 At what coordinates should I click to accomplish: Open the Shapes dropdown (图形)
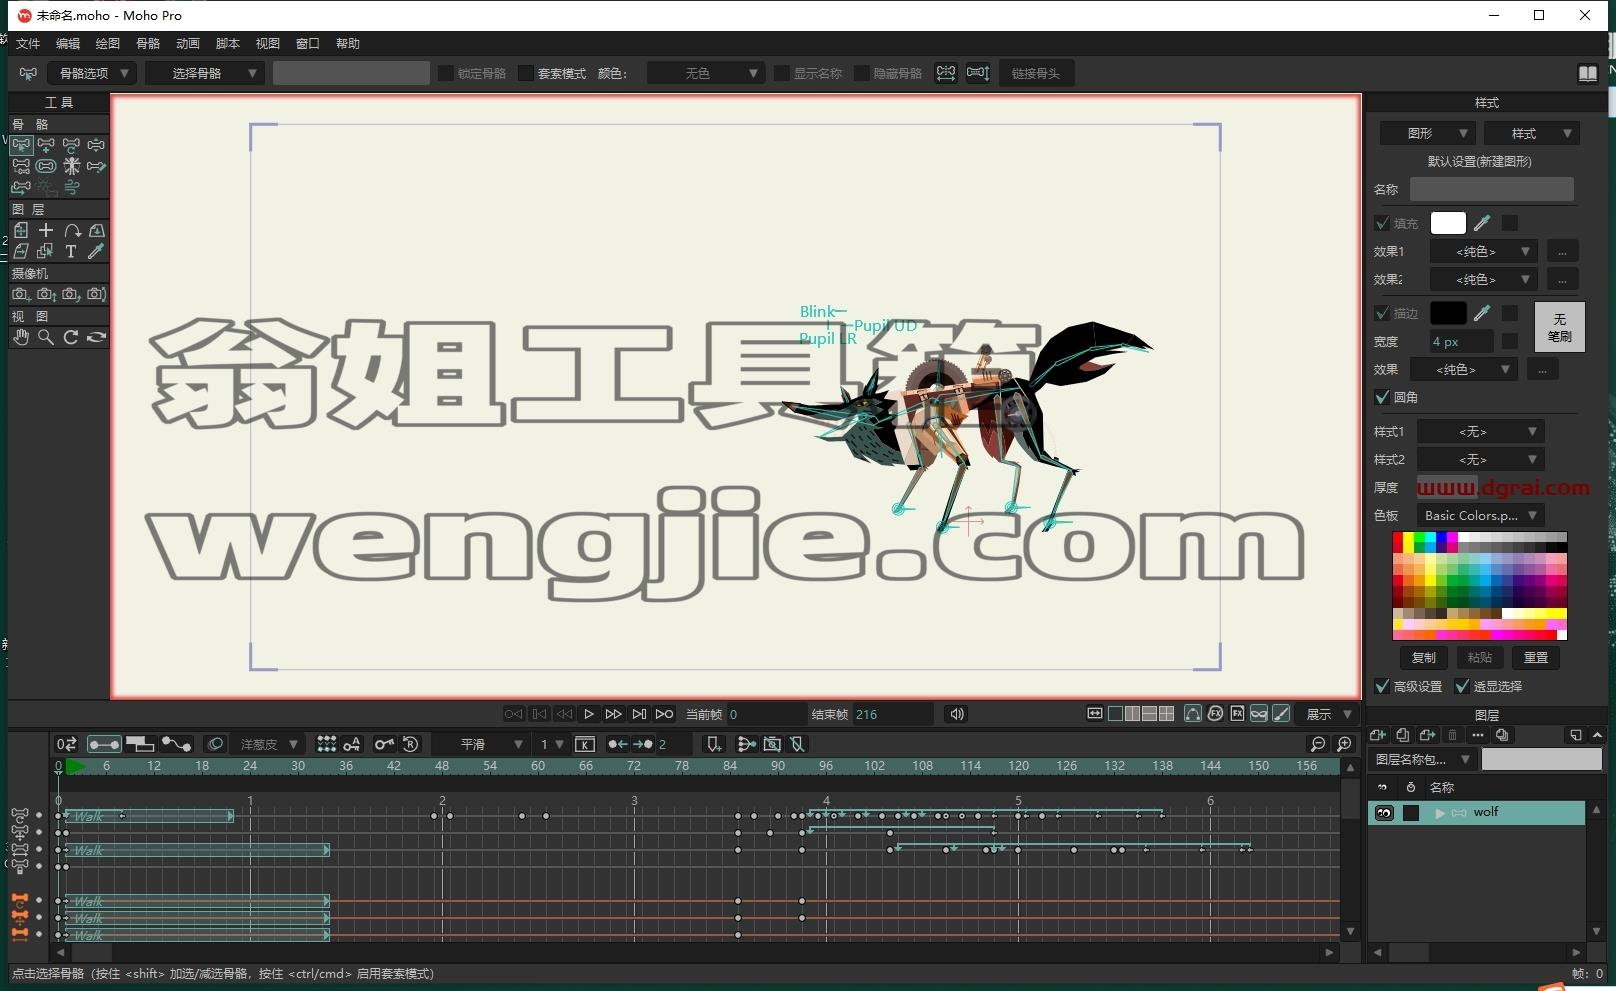[x=1427, y=133]
